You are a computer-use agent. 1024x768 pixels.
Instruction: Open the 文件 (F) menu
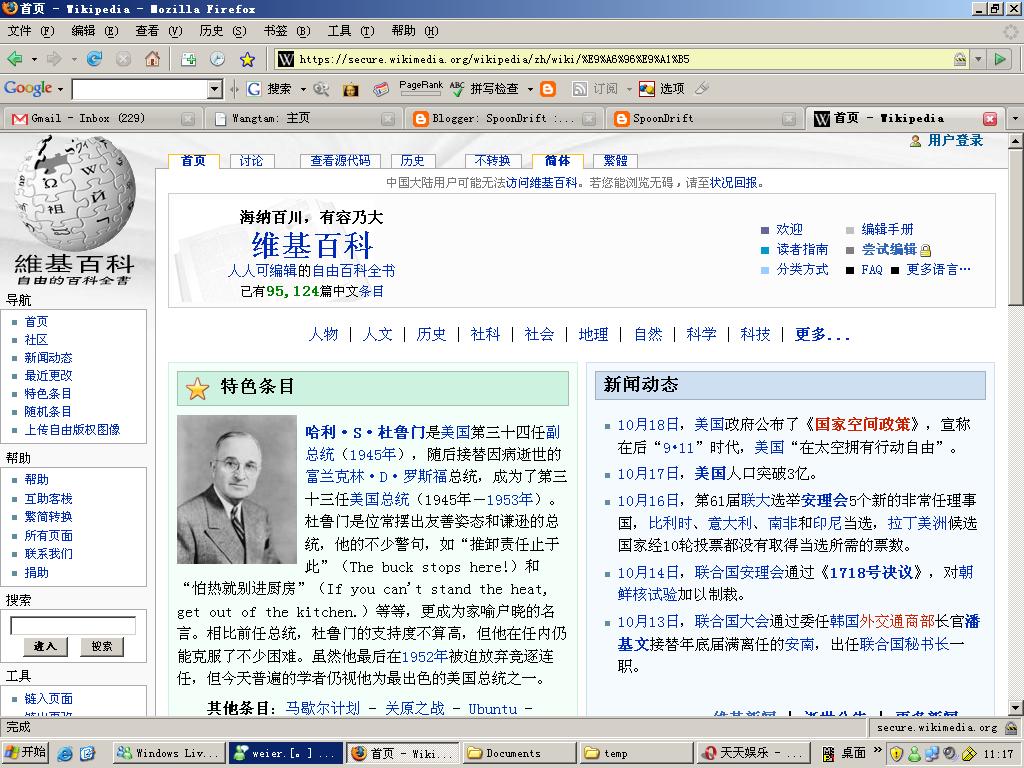31,31
